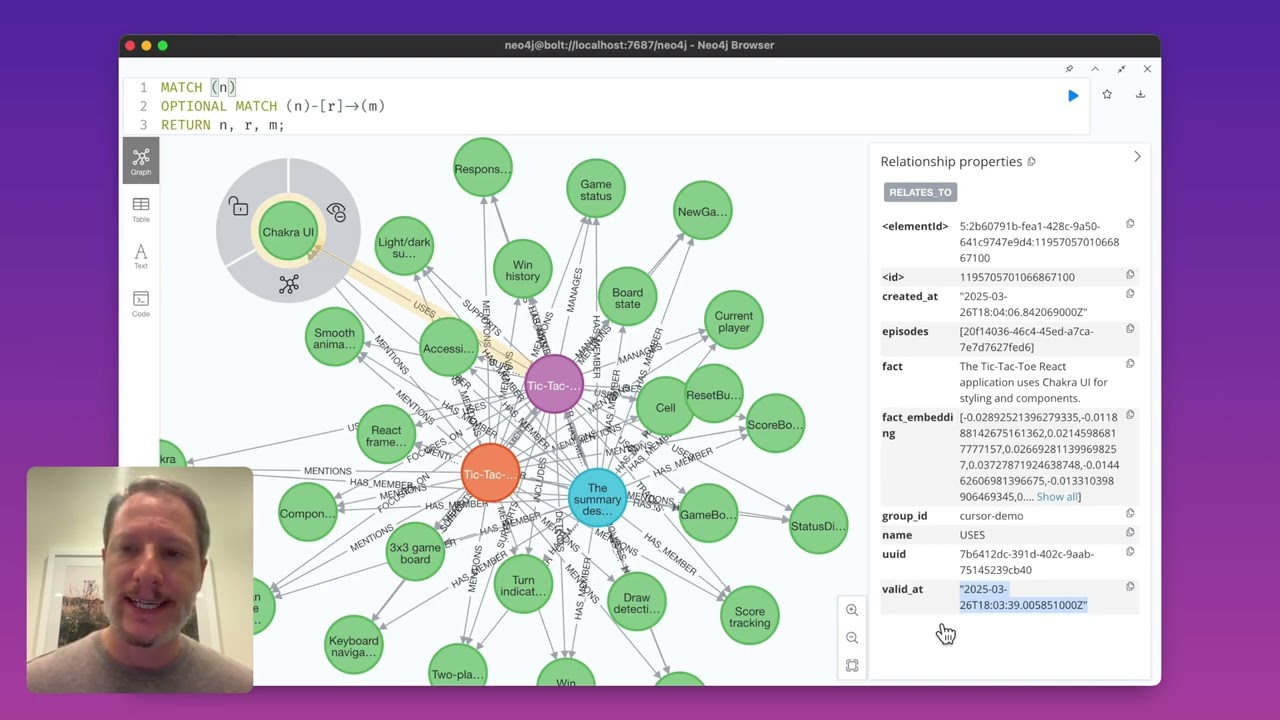Select the pink Tic-Tac node
1280x720 pixels.
click(x=554, y=385)
